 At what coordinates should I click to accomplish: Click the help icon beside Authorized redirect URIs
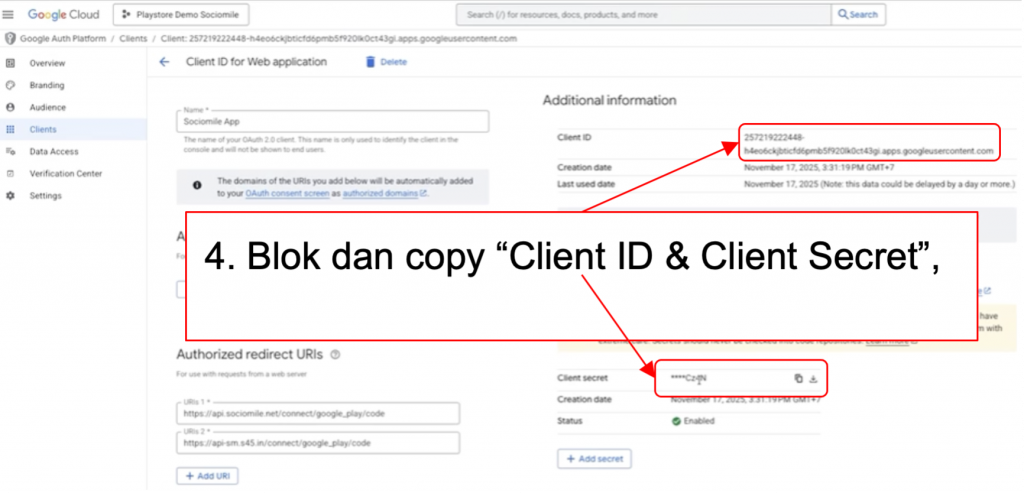[335, 354]
